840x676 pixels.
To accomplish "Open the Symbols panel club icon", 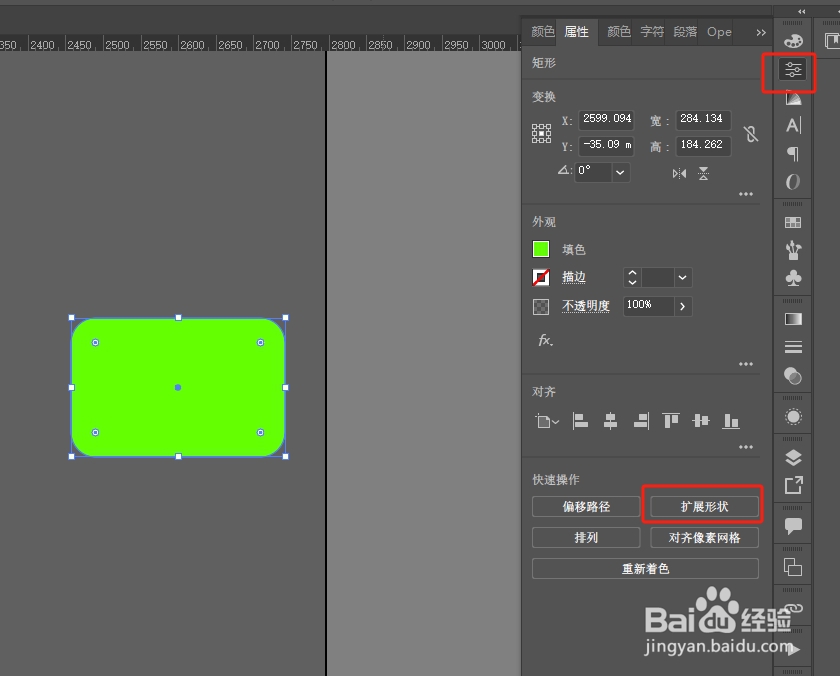I will tap(793, 278).
